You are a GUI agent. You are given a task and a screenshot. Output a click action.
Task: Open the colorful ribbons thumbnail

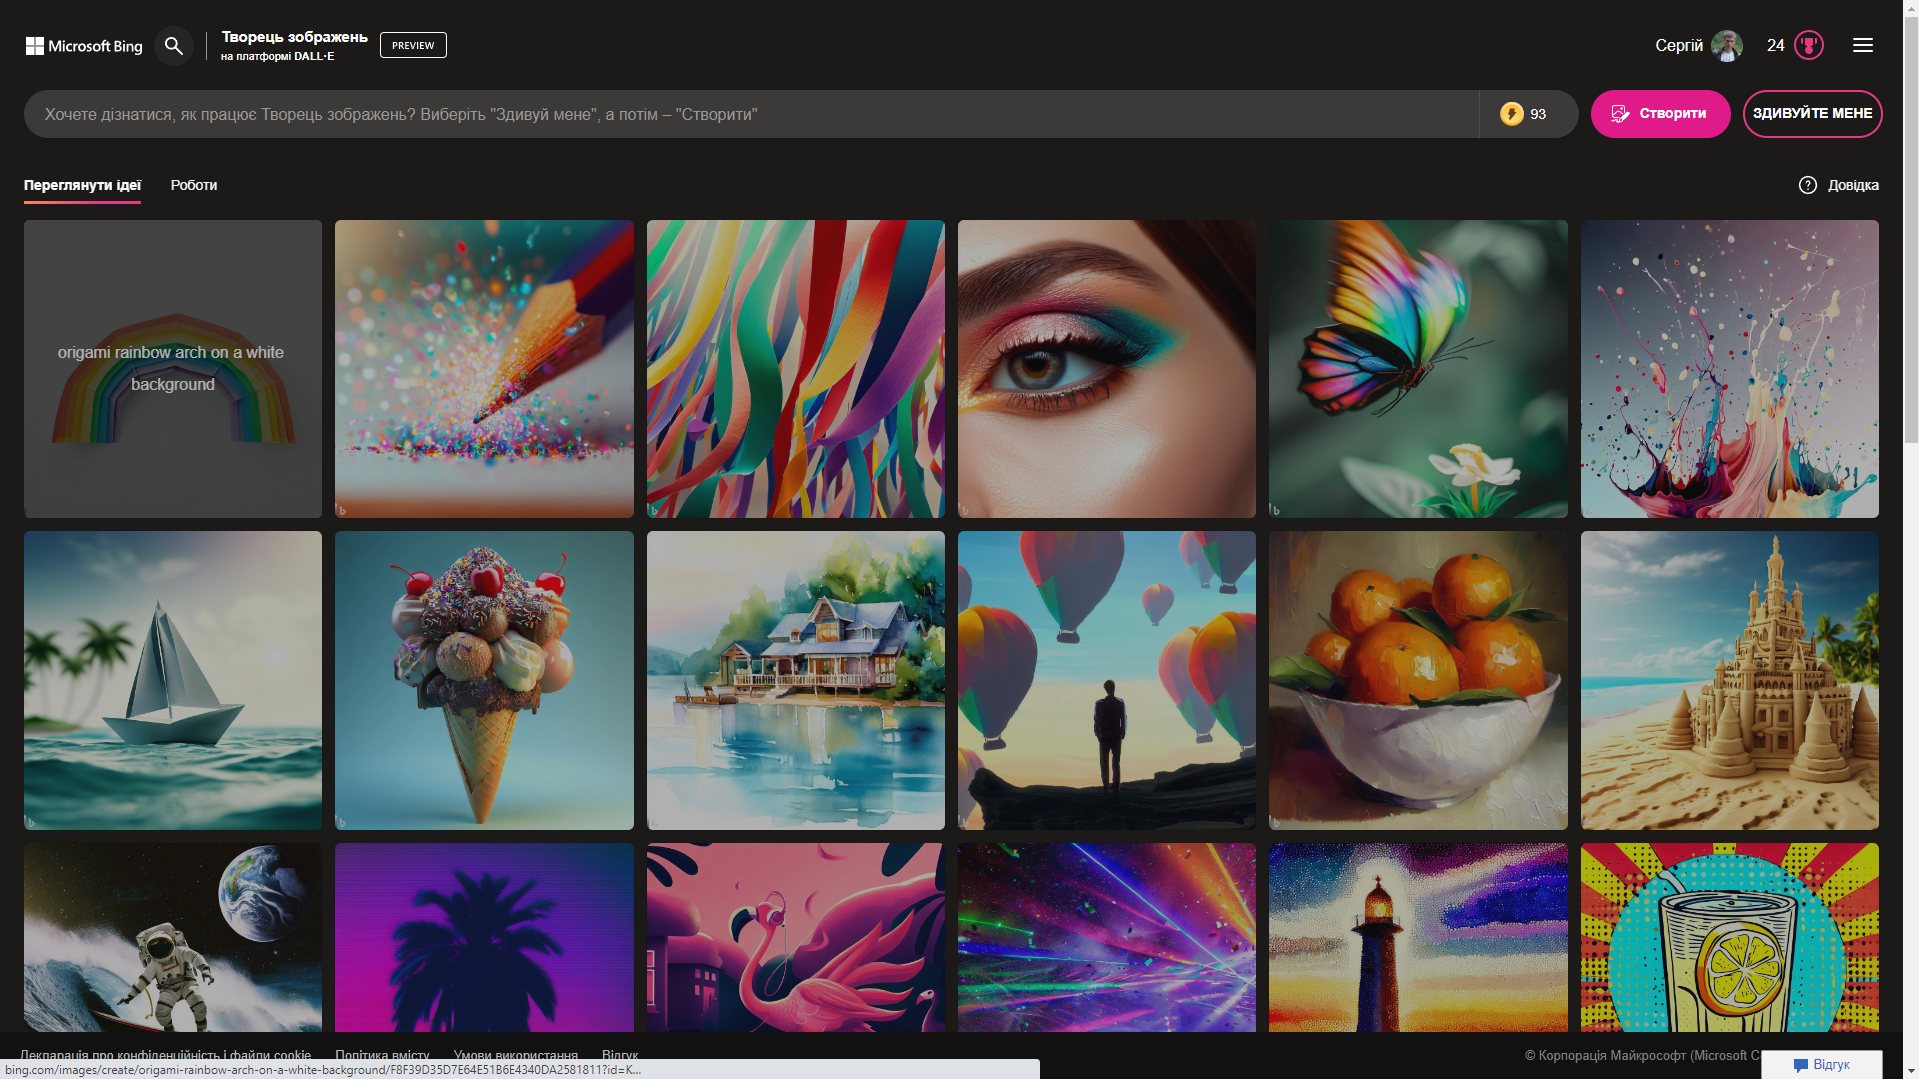(796, 369)
